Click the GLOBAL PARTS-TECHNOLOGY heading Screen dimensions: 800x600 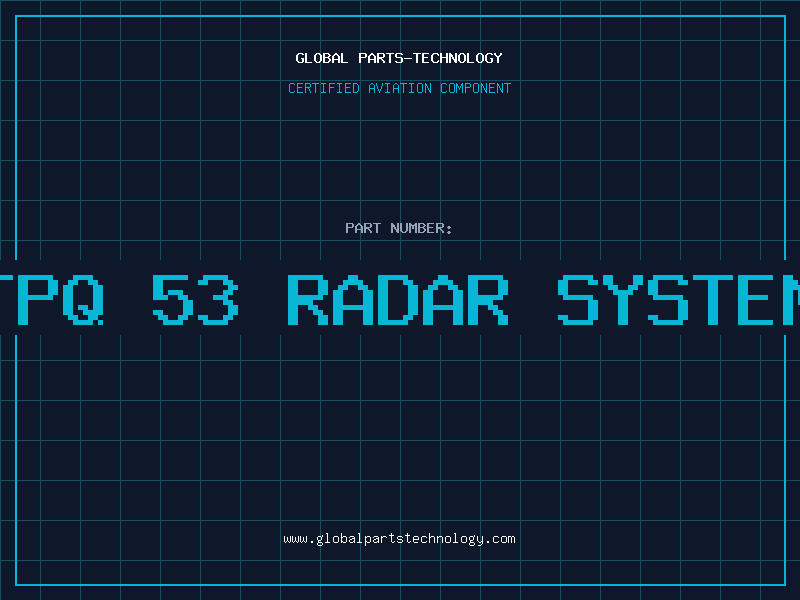(399, 58)
